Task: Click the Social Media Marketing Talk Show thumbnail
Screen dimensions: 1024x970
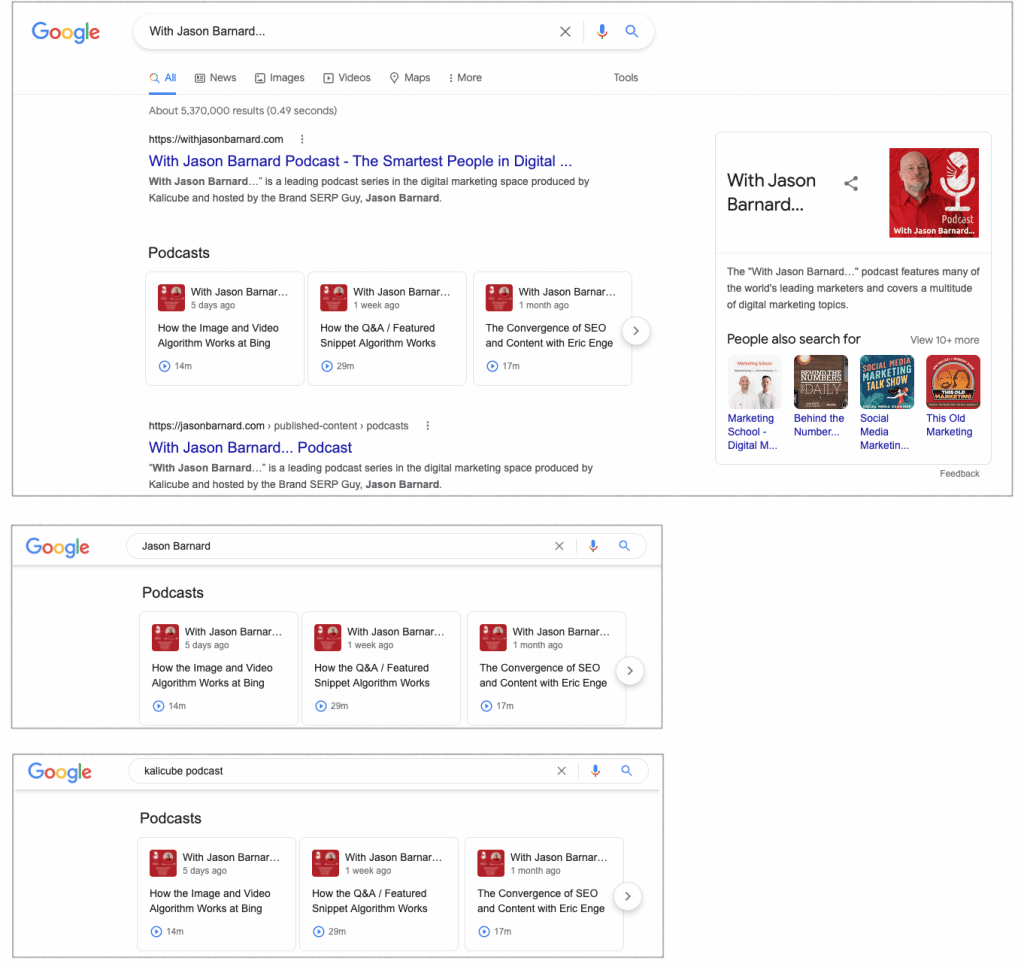Action: click(887, 382)
